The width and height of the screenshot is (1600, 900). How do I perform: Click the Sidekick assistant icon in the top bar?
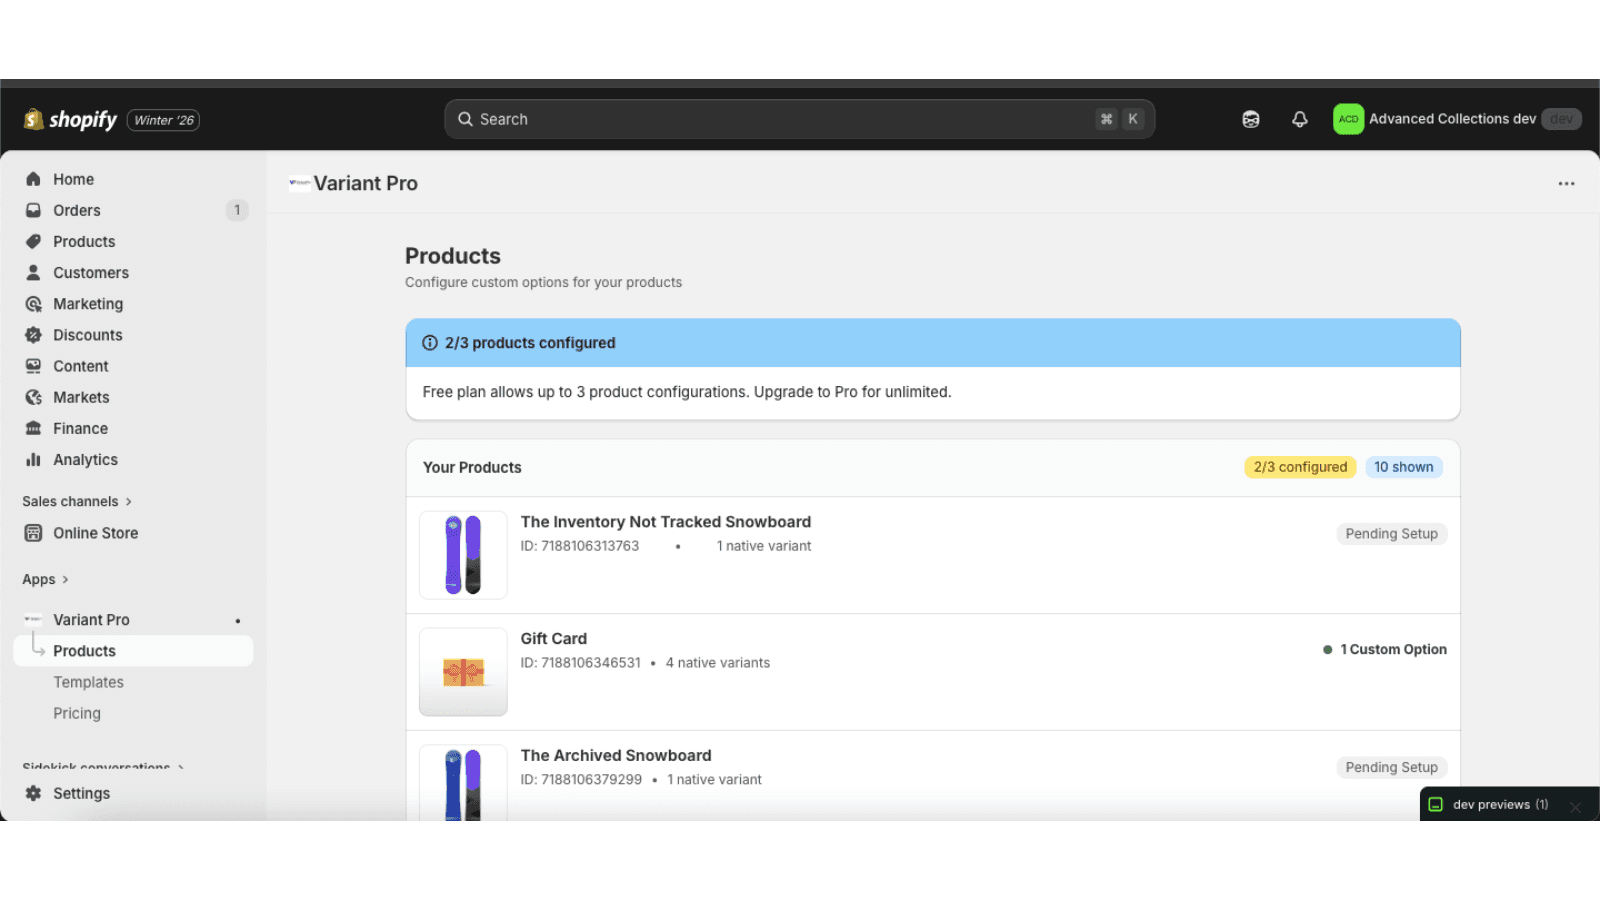click(x=1250, y=119)
